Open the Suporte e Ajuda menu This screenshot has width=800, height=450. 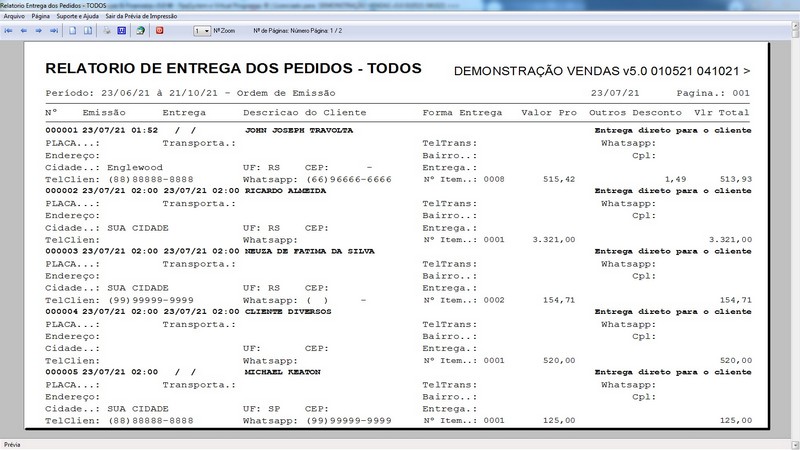coord(78,16)
